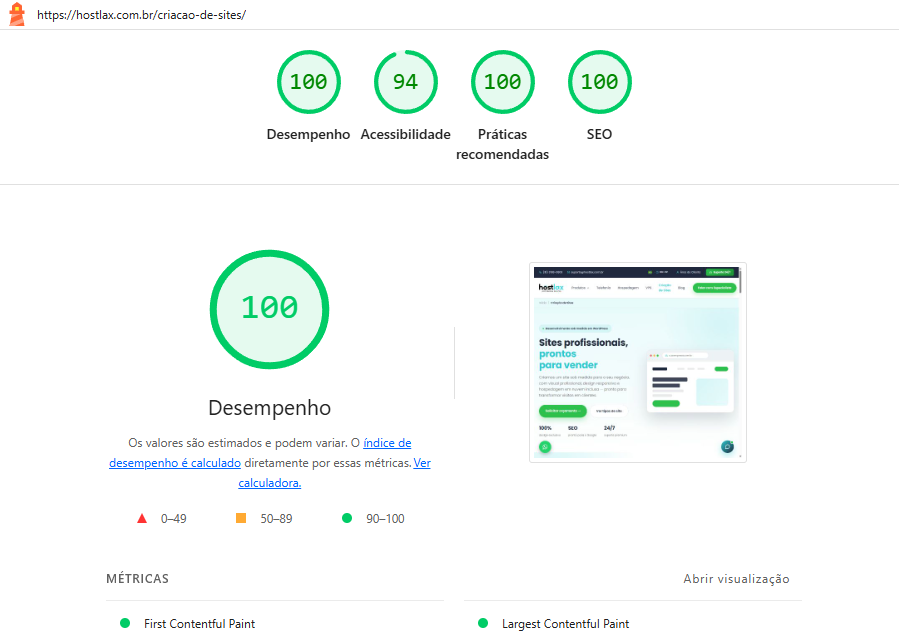
Task: Click the 'Desempenho' heading under large gauge
Action: (x=269, y=408)
